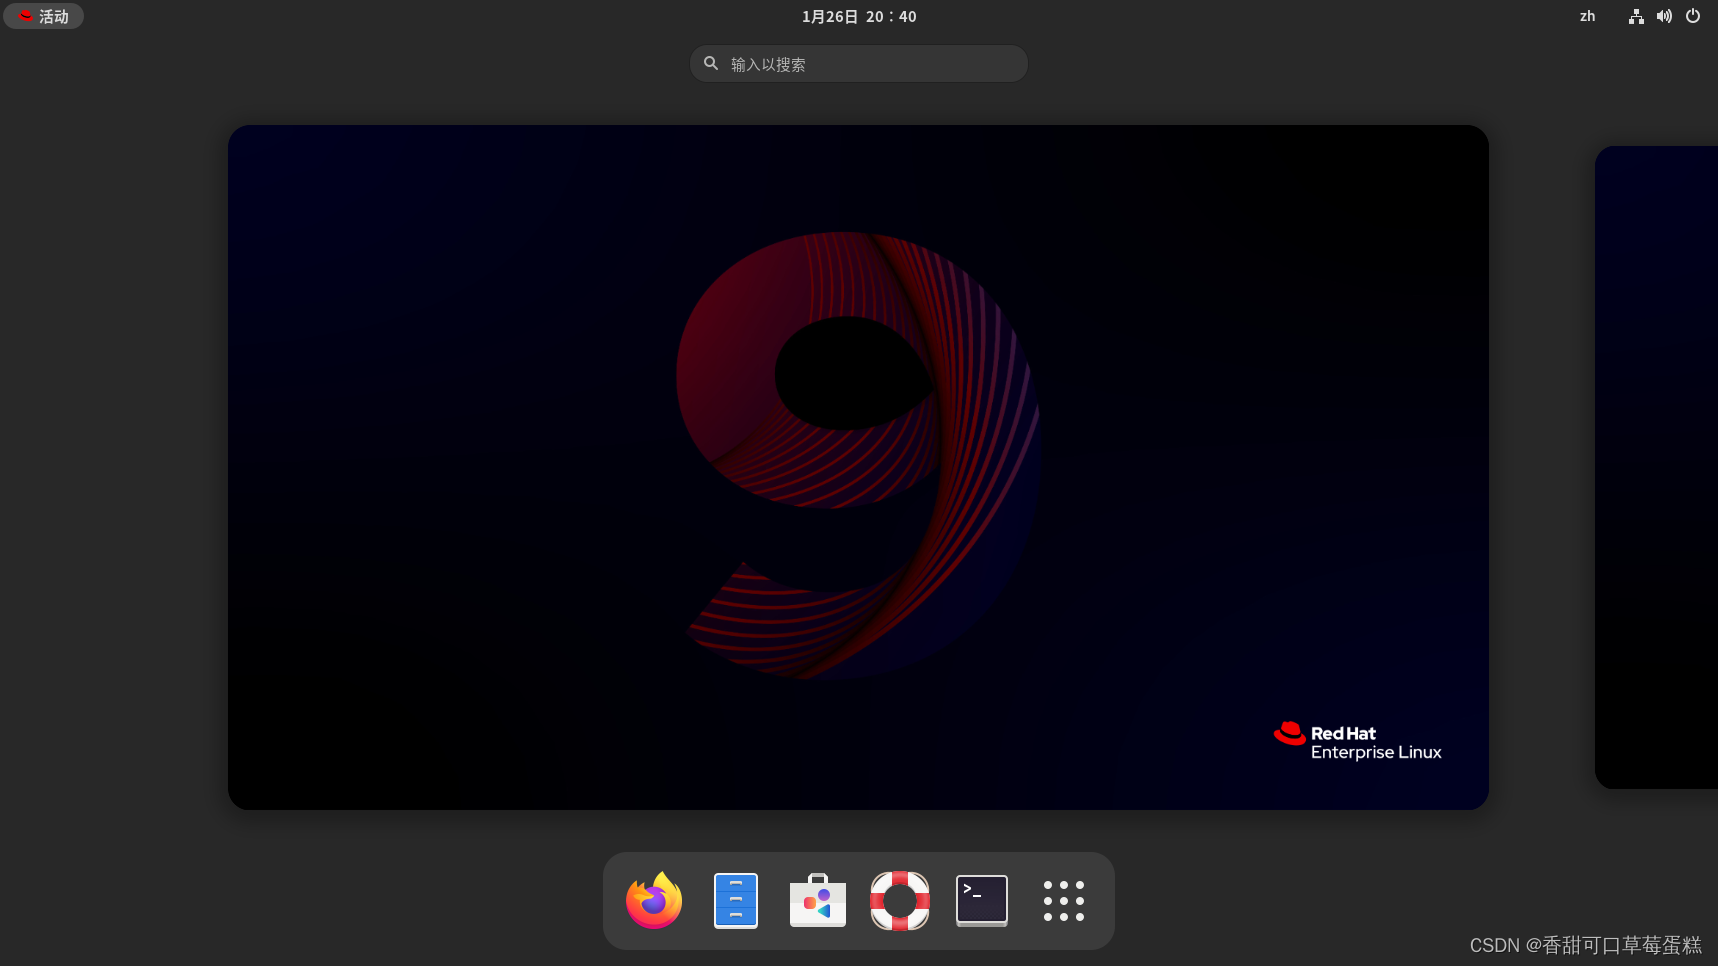This screenshot has width=1718, height=966.
Task: Focus the 输入以搜索 search field
Action: click(859, 63)
